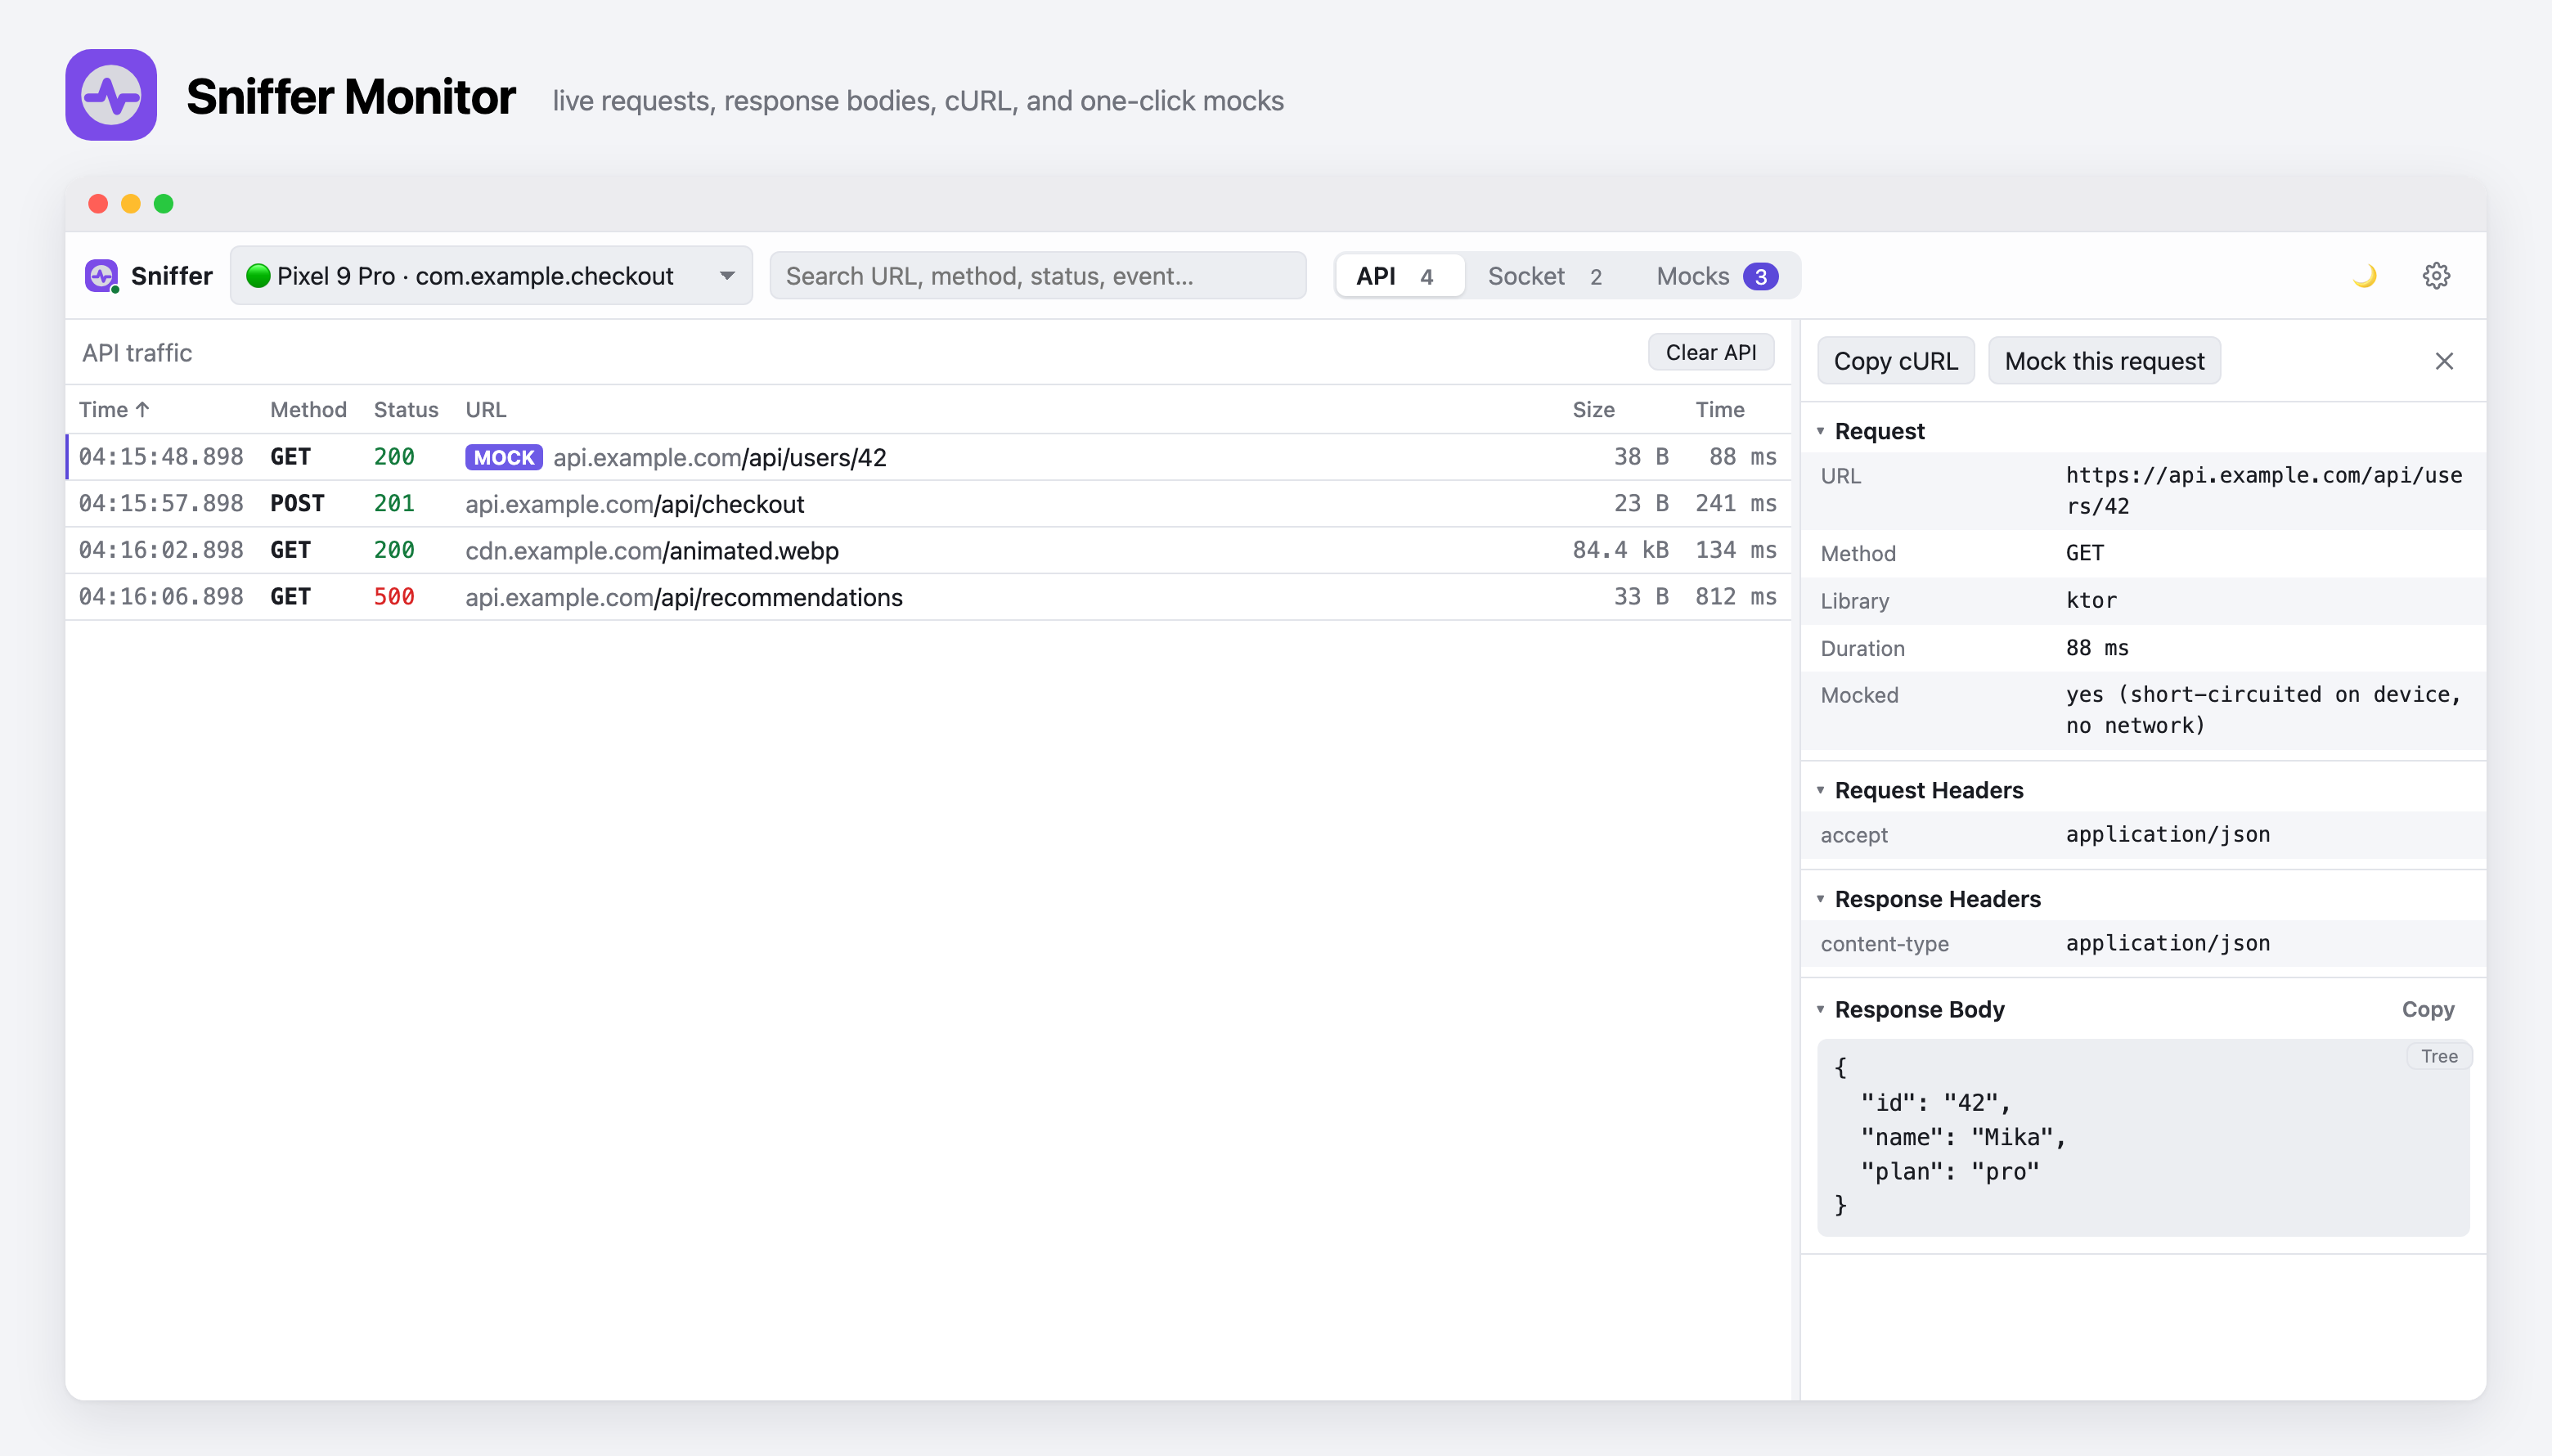Click the search URL, method, status field

click(x=1038, y=276)
